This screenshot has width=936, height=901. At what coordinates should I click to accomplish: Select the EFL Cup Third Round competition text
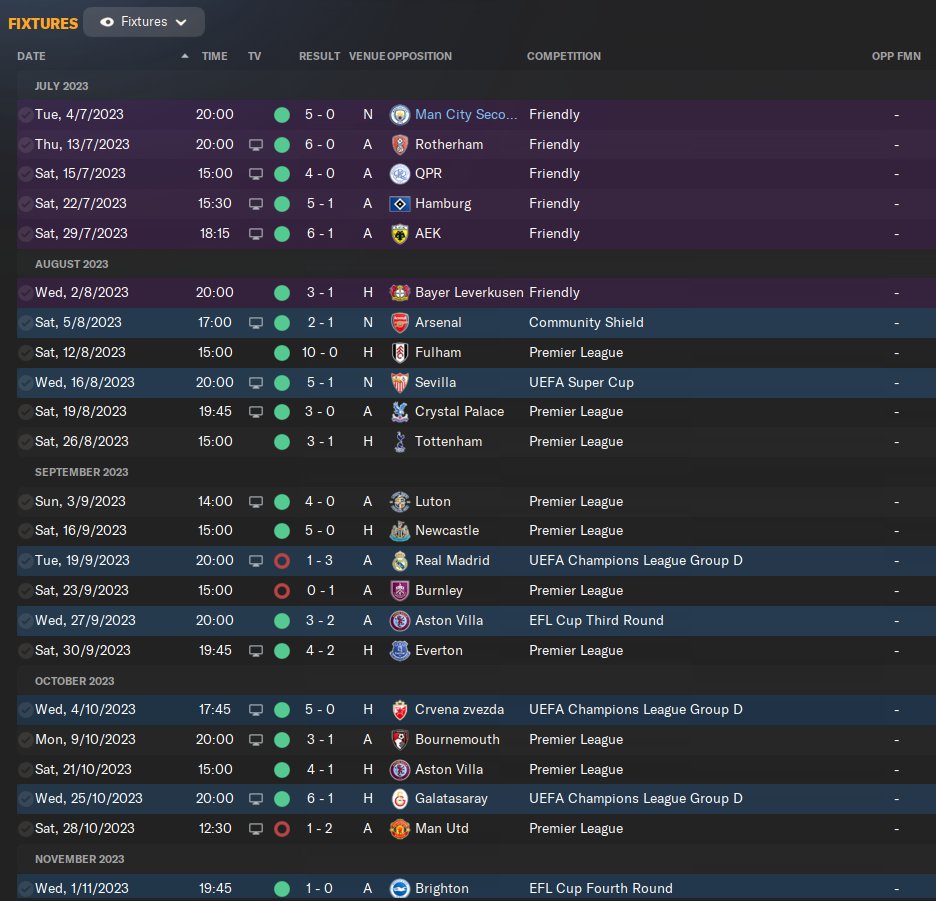596,620
